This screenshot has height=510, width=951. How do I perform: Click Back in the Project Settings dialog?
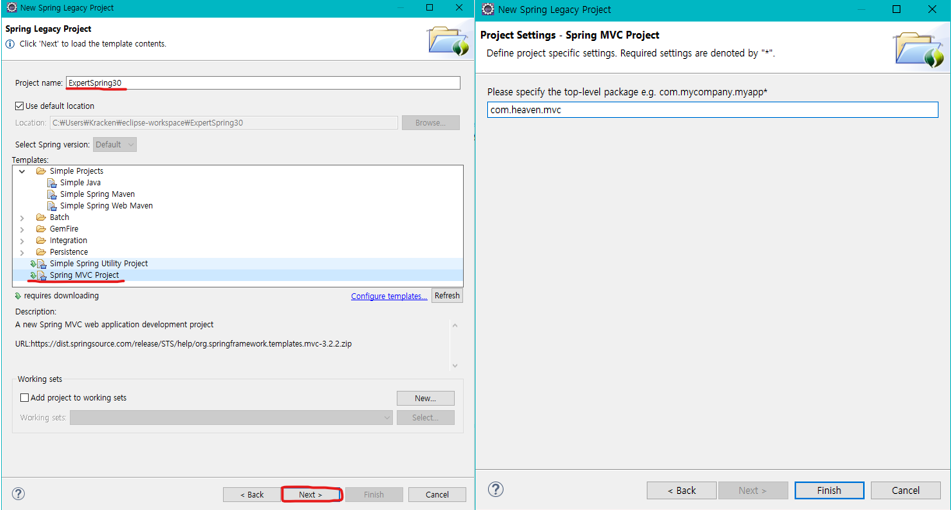(682, 490)
